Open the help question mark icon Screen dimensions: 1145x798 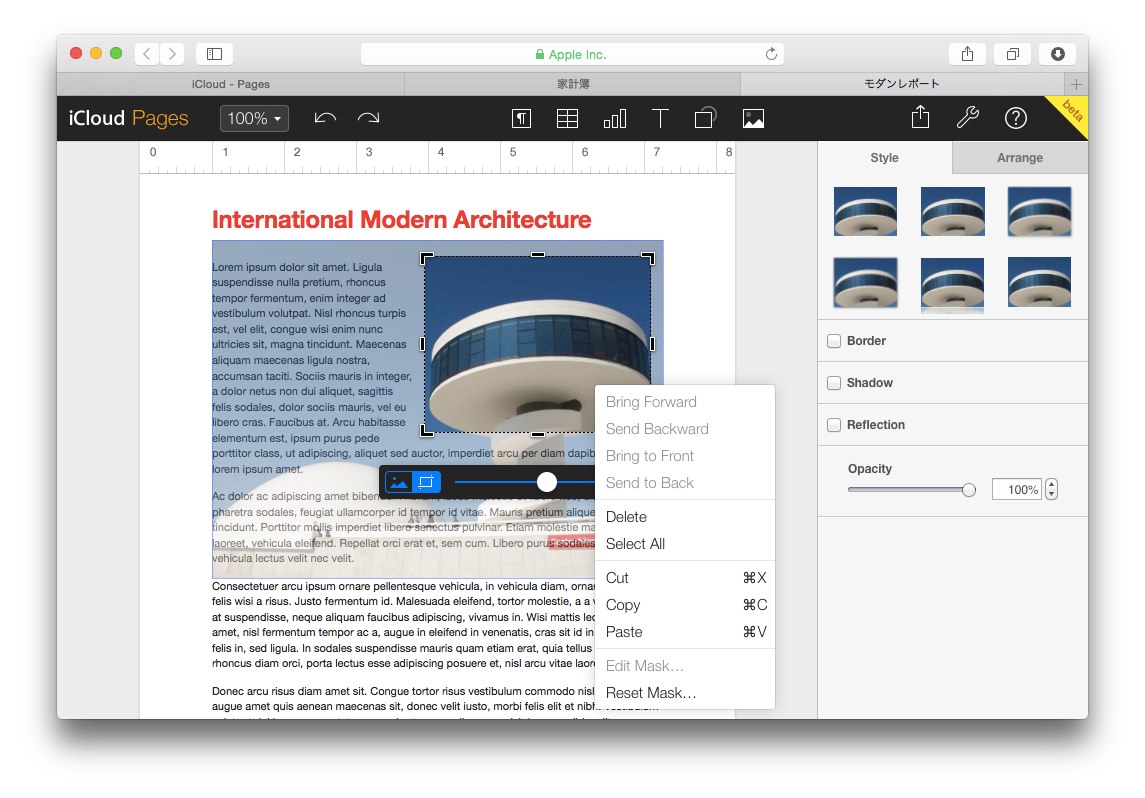(1016, 118)
